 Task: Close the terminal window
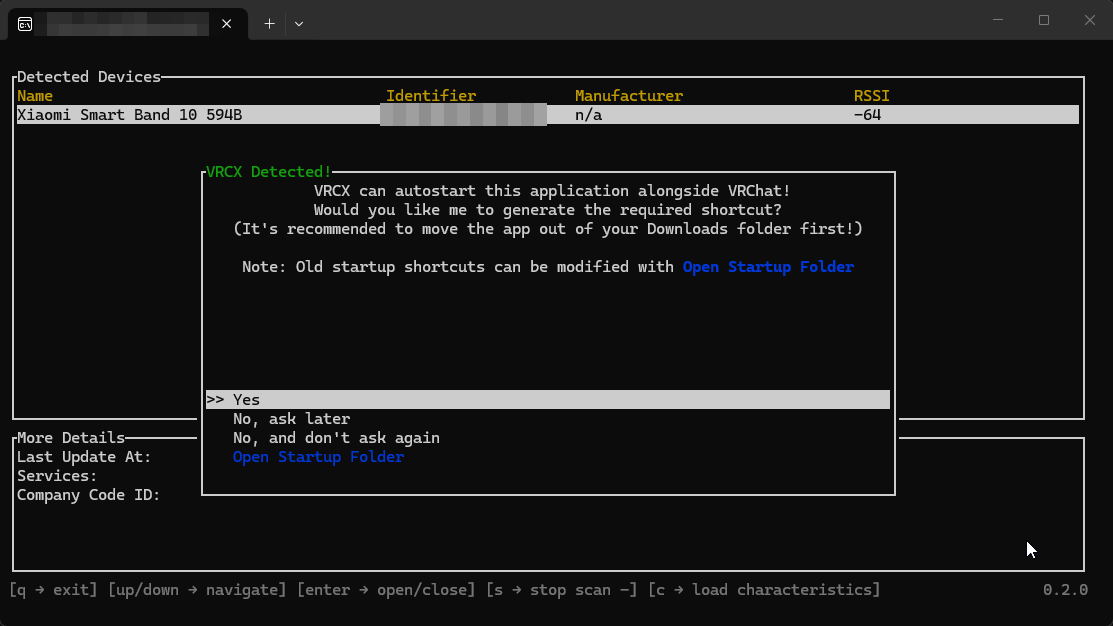[x=1090, y=21]
